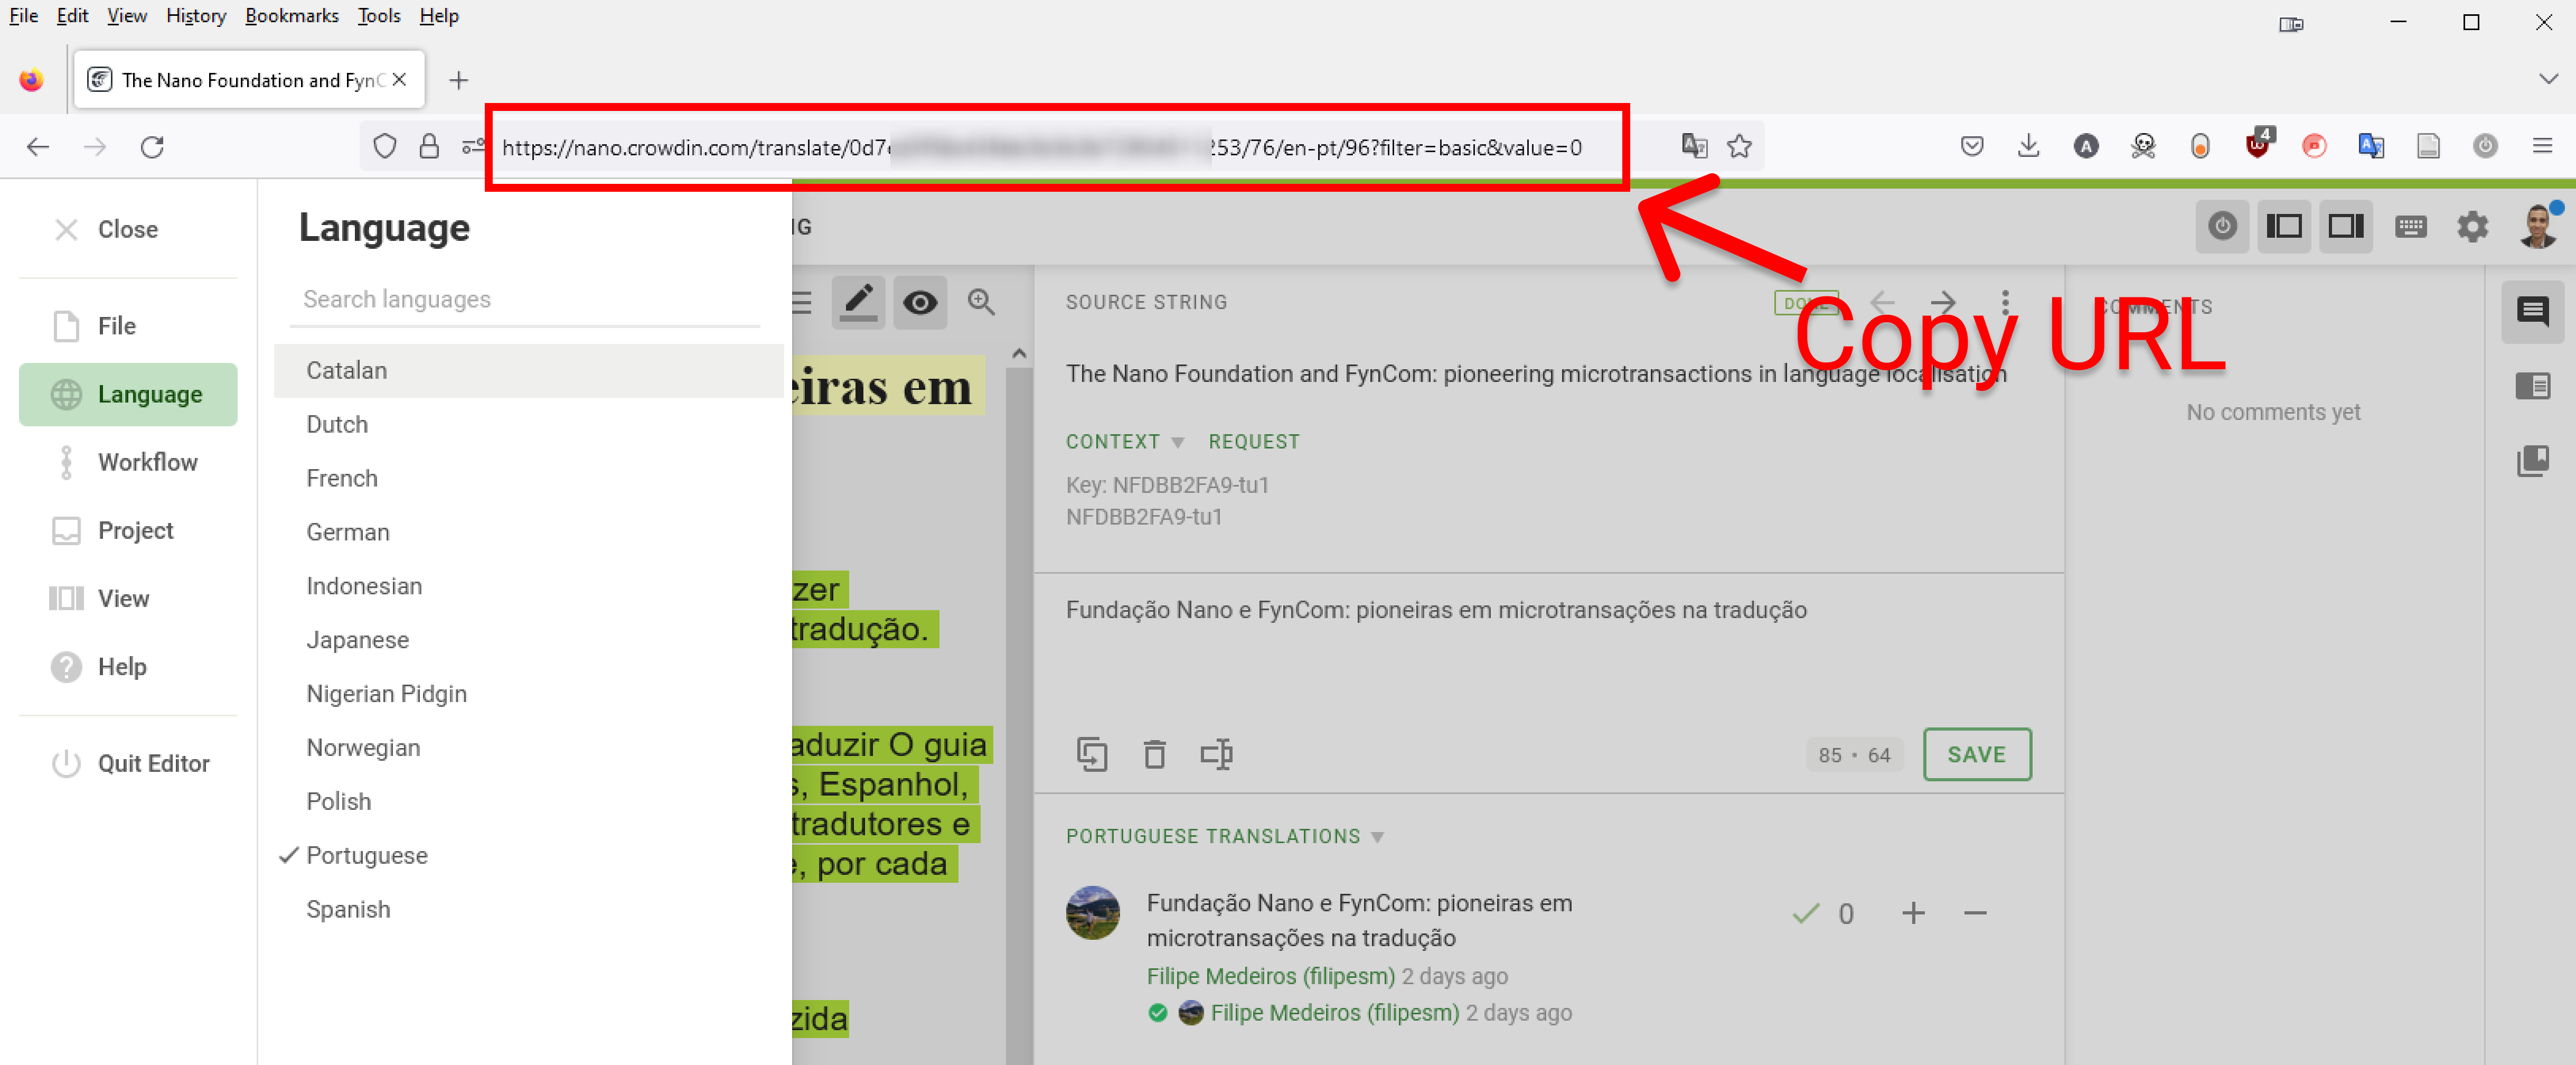Reload the page with refresh icon
This screenshot has width=2576, height=1065.
point(152,147)
